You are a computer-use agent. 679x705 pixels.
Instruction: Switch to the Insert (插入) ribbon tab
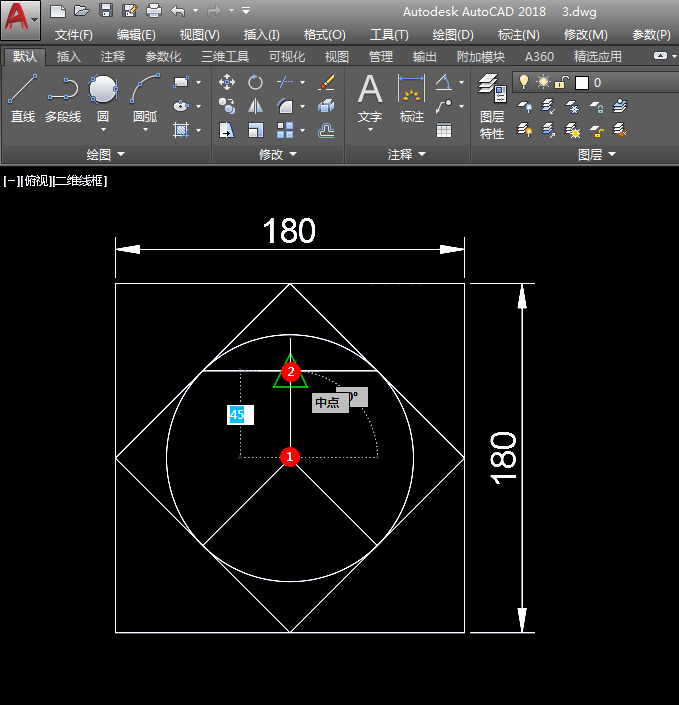tap(68, 57)
